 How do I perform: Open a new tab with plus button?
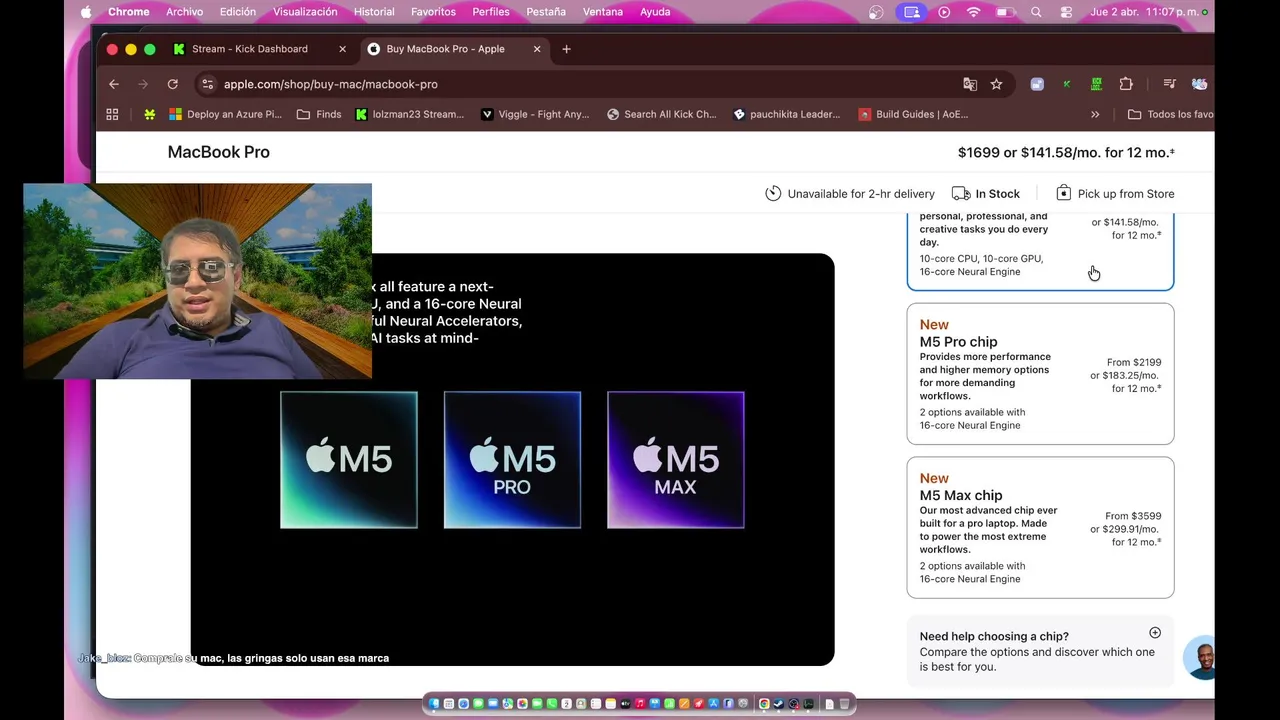click(566, 49)
